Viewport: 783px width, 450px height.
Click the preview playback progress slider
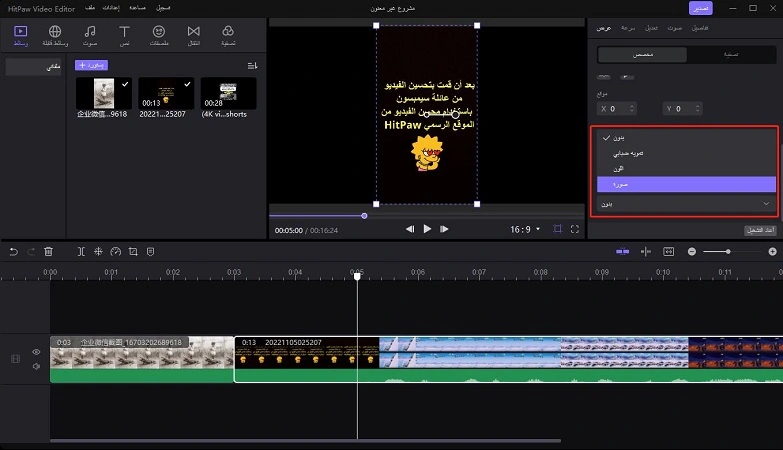point(426,216)
